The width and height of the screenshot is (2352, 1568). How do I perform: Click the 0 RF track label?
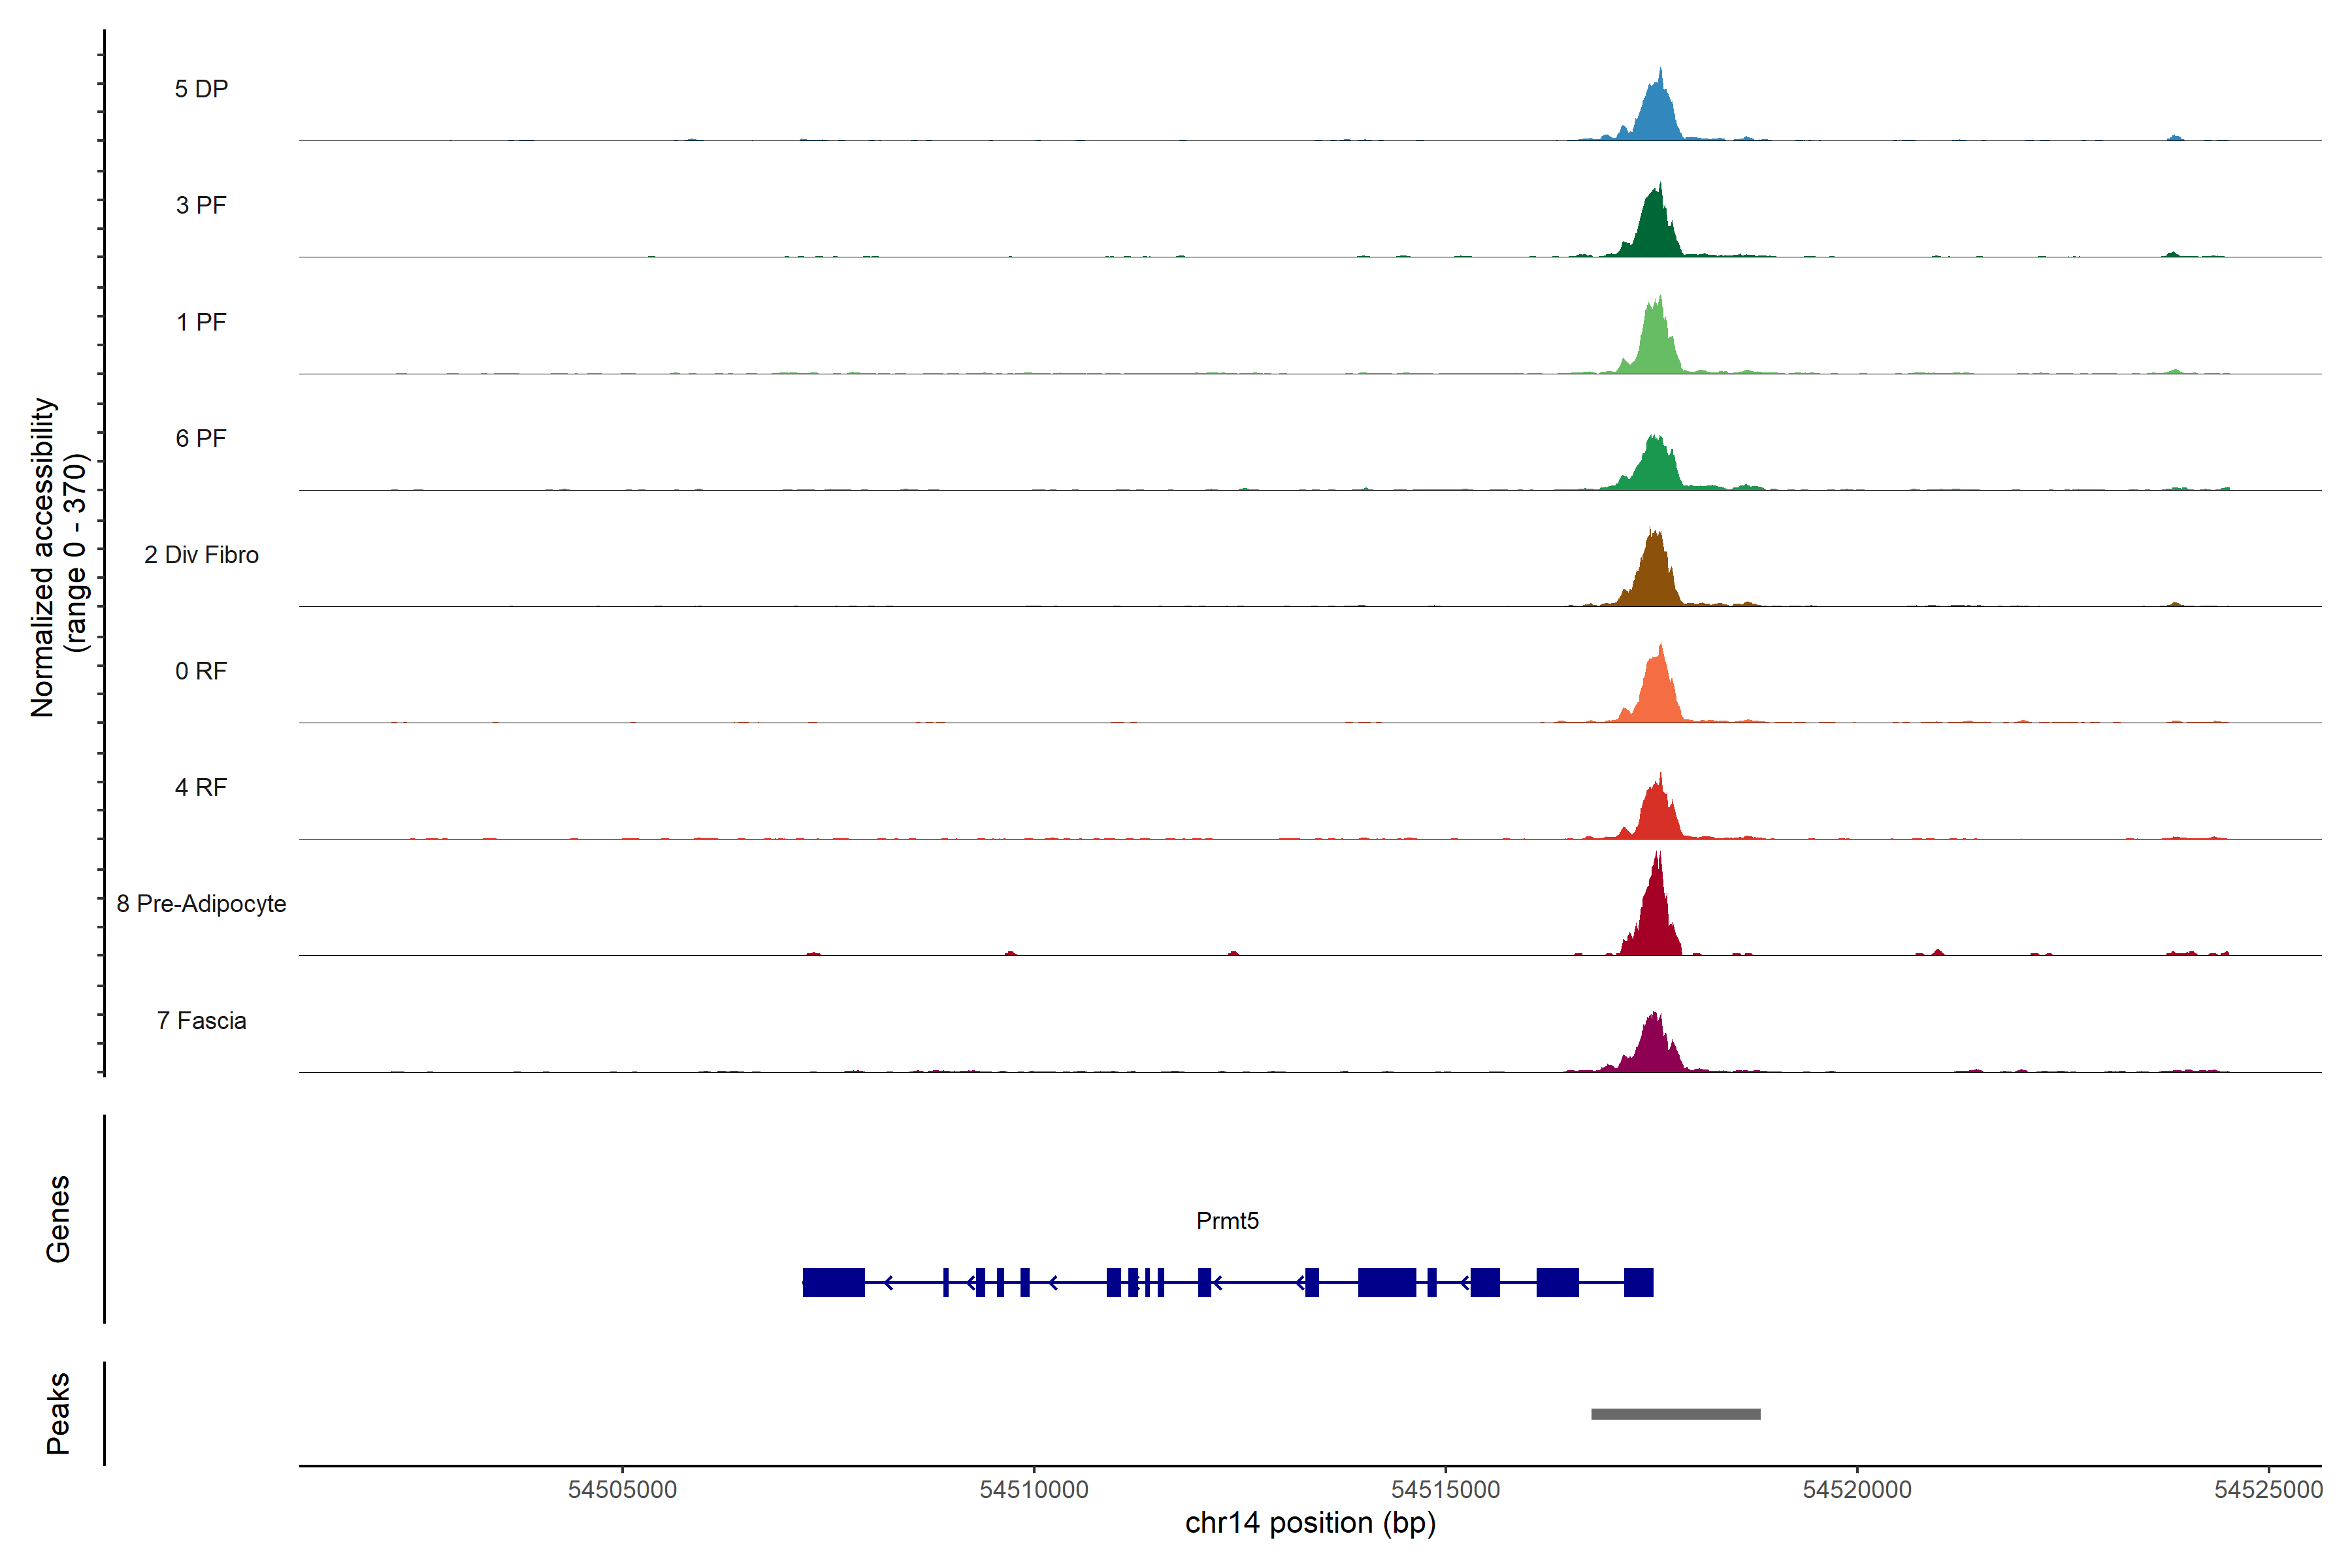[201, 671]
